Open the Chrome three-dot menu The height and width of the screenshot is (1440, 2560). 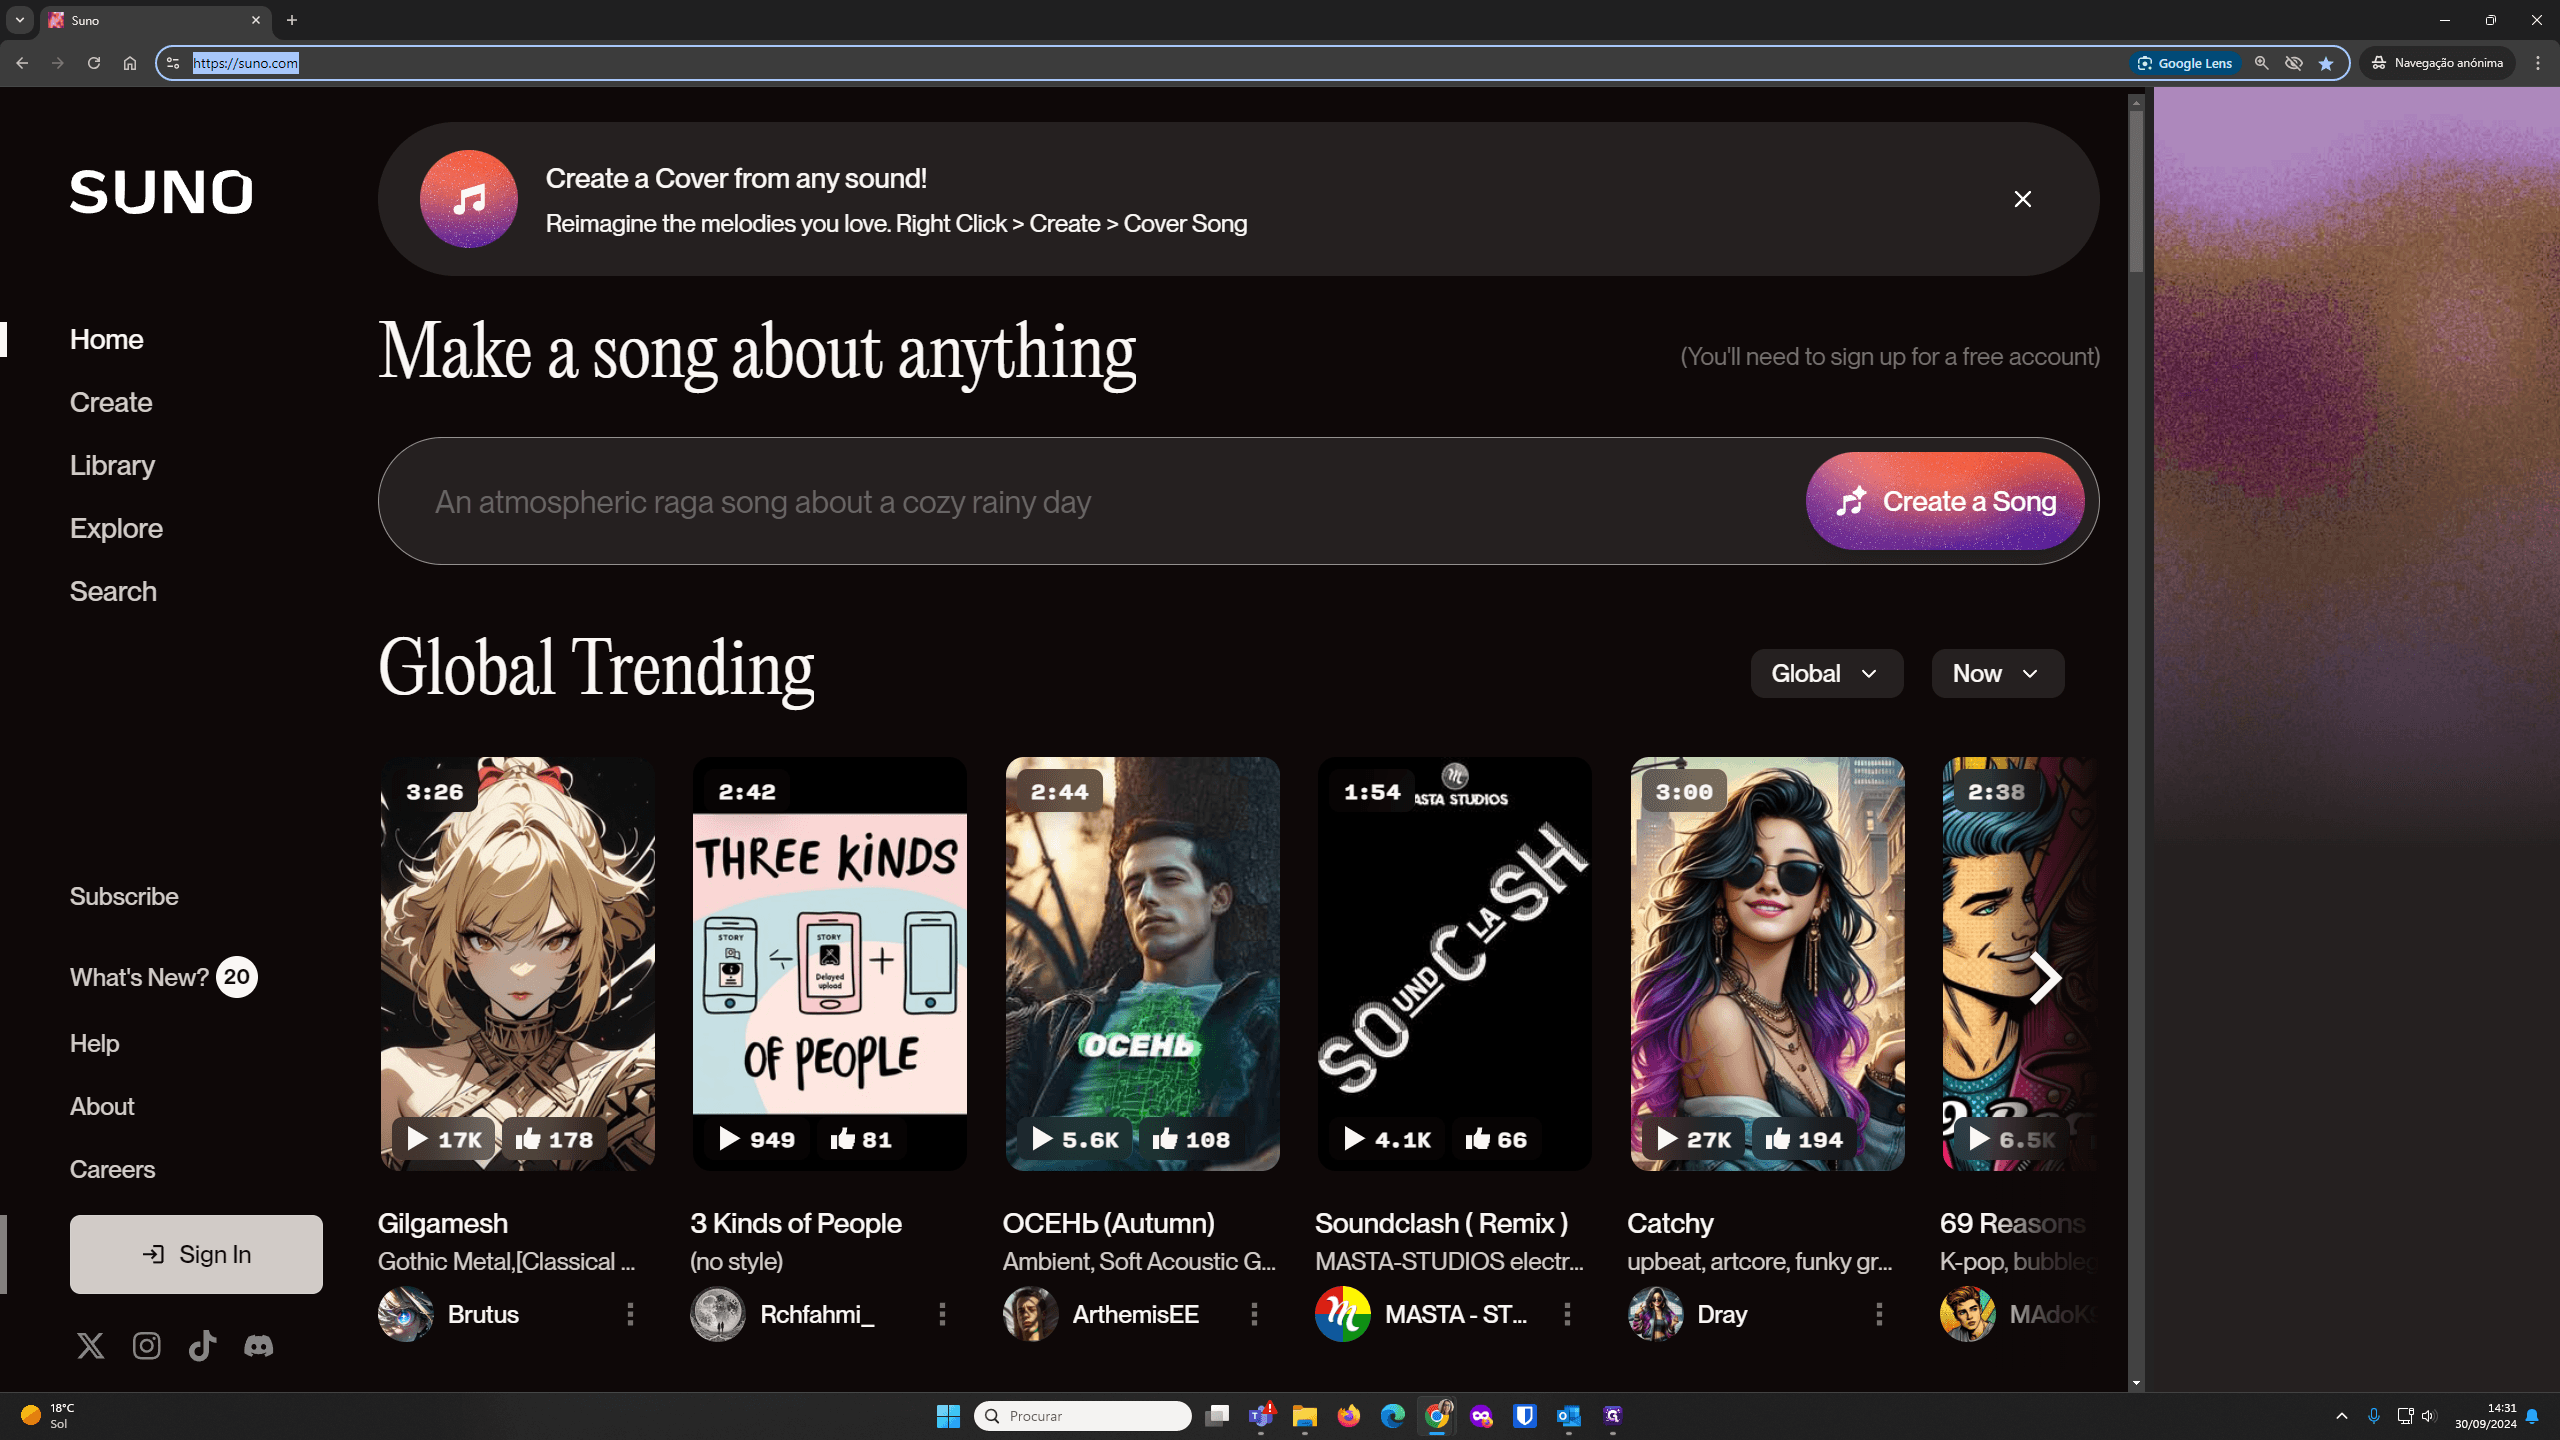click(2537, 63)
